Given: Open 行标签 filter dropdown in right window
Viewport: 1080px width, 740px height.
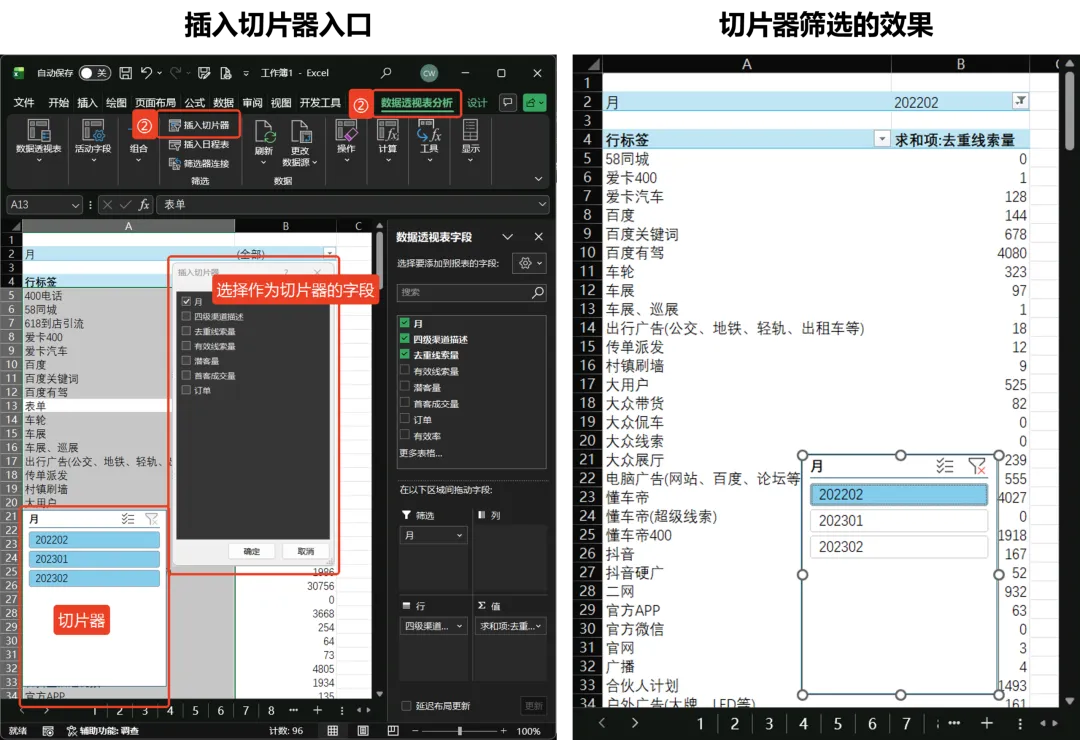Looking at the screenshot, I should coord(882,139).
